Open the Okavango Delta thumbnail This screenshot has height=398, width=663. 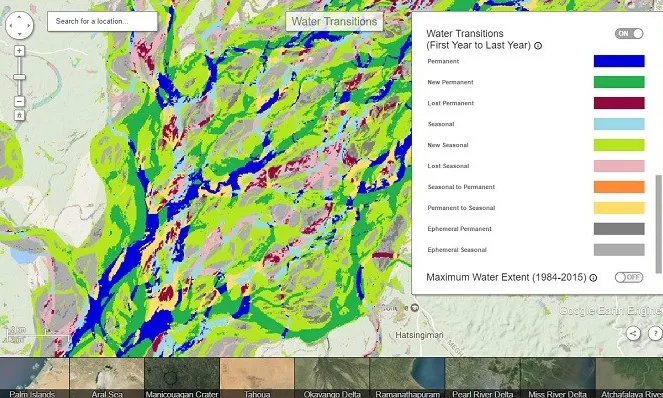[332, 378]
